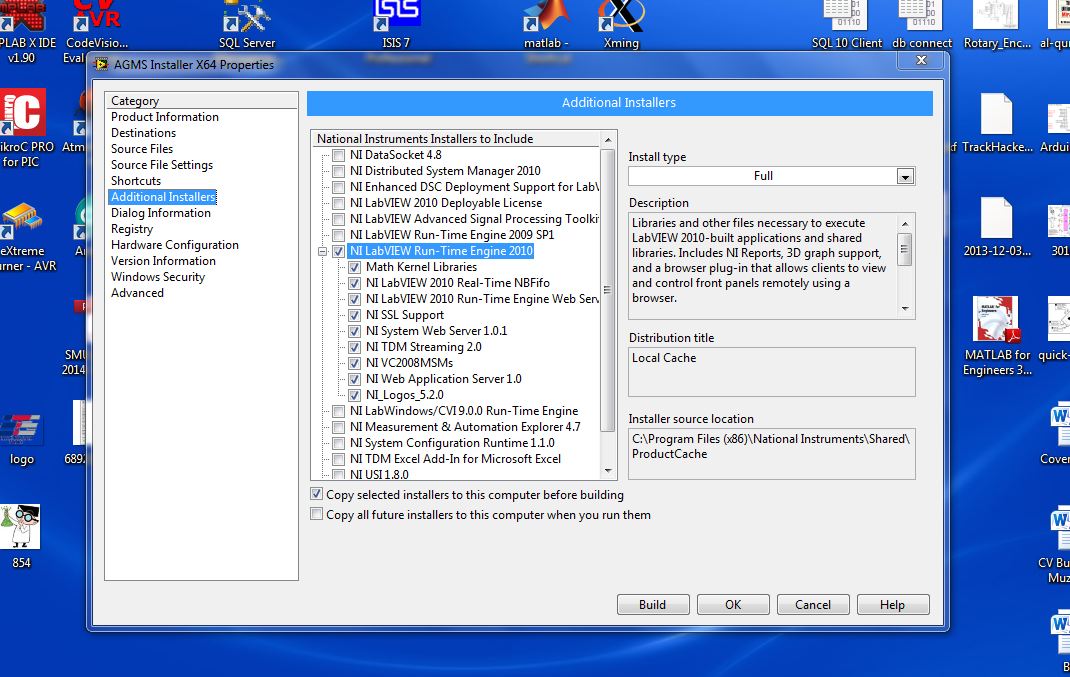Select NI System Configuration Runtime 1.1.0 row
Image resolution: width=1070 pixels, height=677 pixels.
coord(452,443)
